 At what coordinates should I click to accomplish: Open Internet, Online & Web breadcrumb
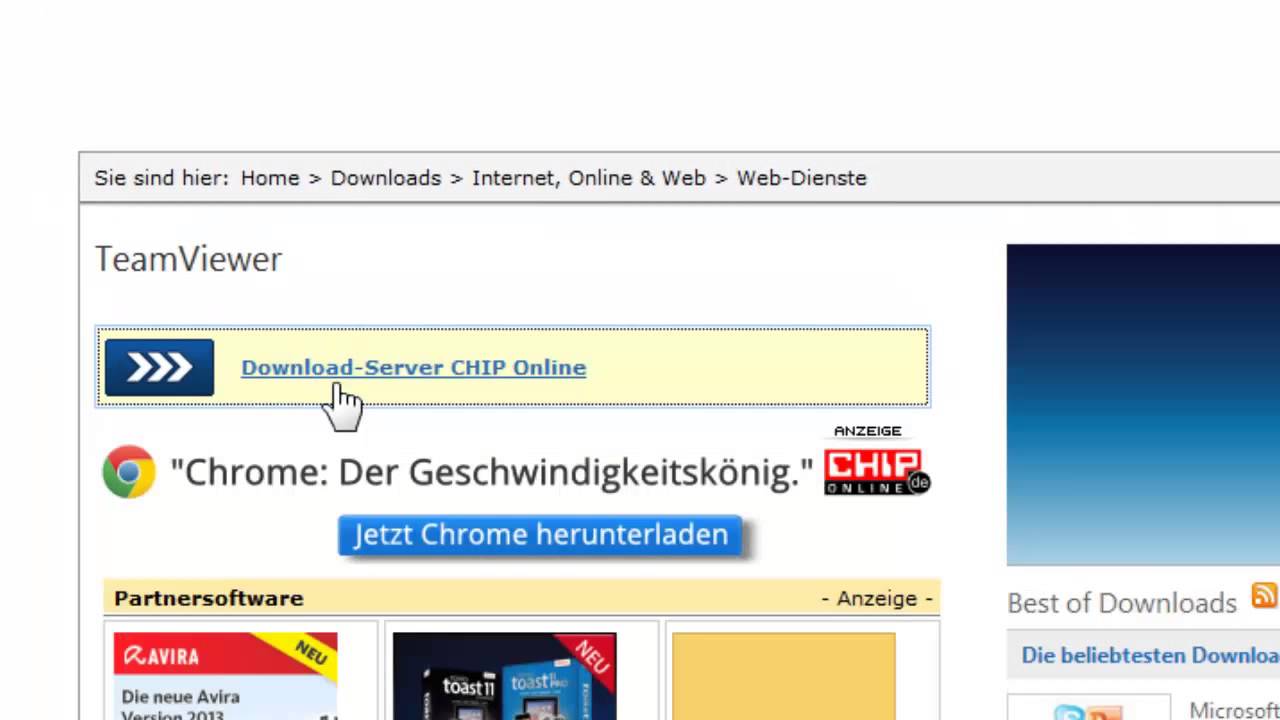point(589,178)
